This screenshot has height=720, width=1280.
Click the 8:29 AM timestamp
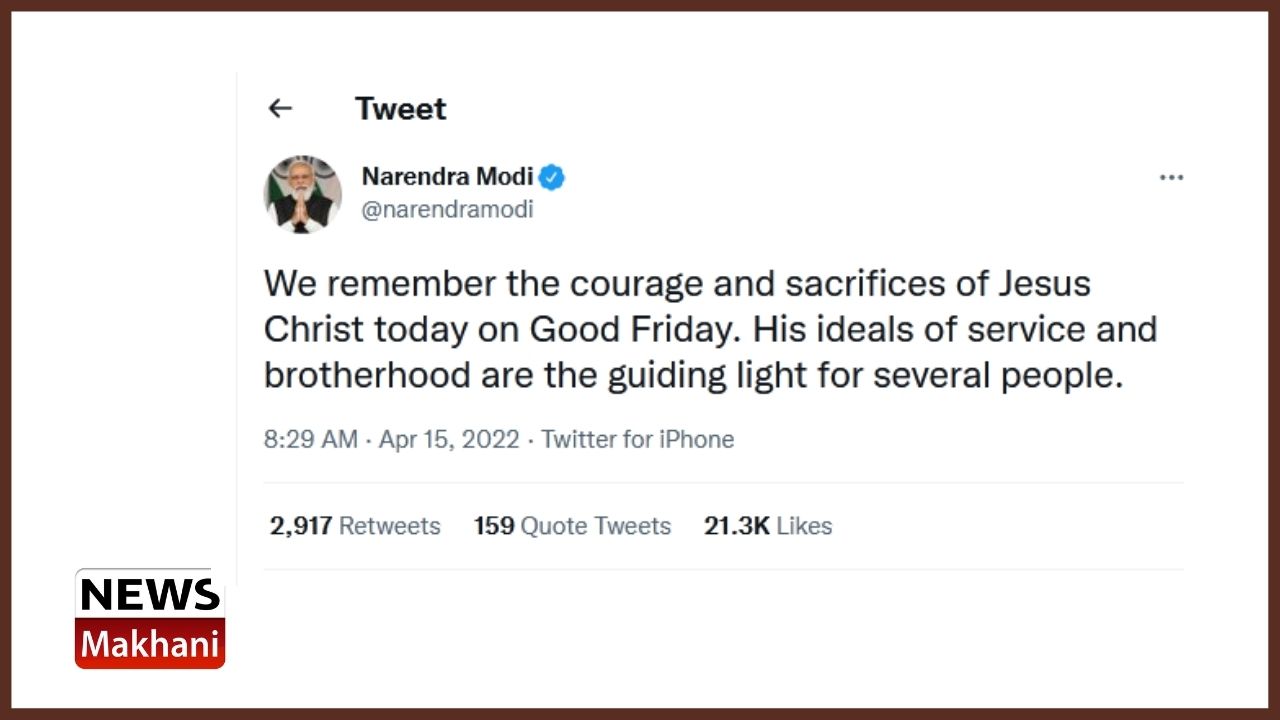[x=310, y=439]
